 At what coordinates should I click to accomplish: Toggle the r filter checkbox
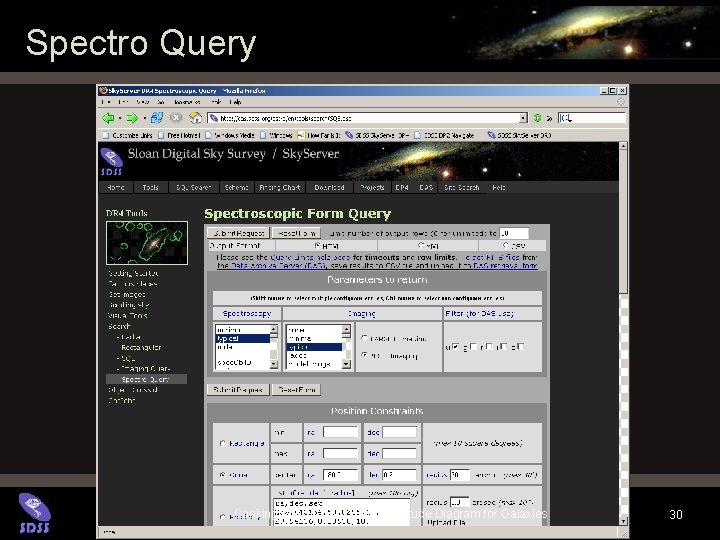coord(489,347)
